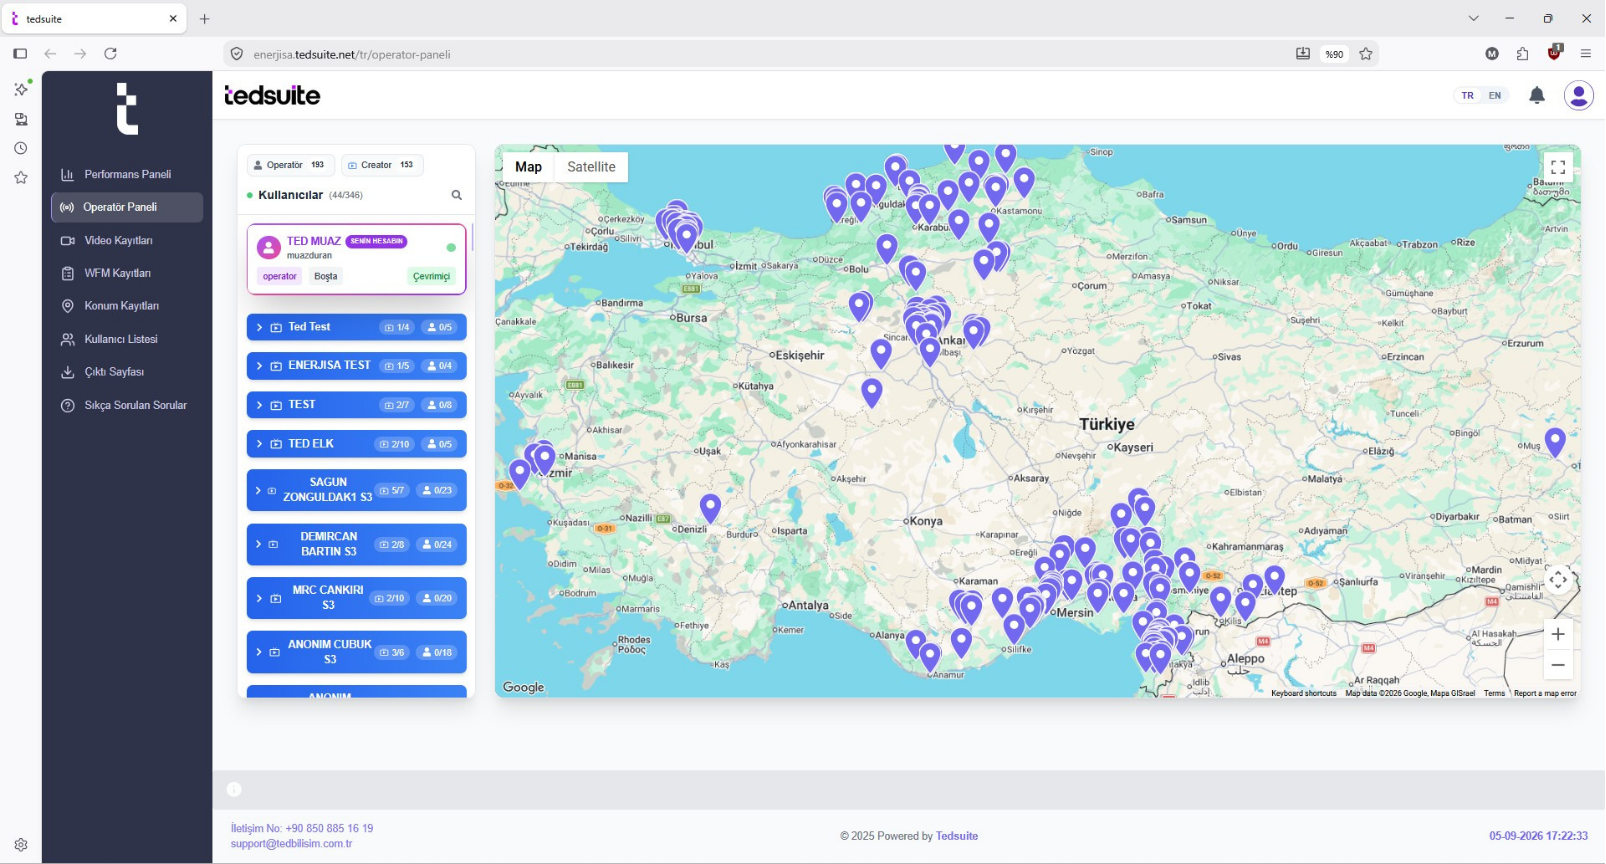Click the map pin near Muş
The width and height of the screenshot is (1606, 864).
[x=1555, y=441]
